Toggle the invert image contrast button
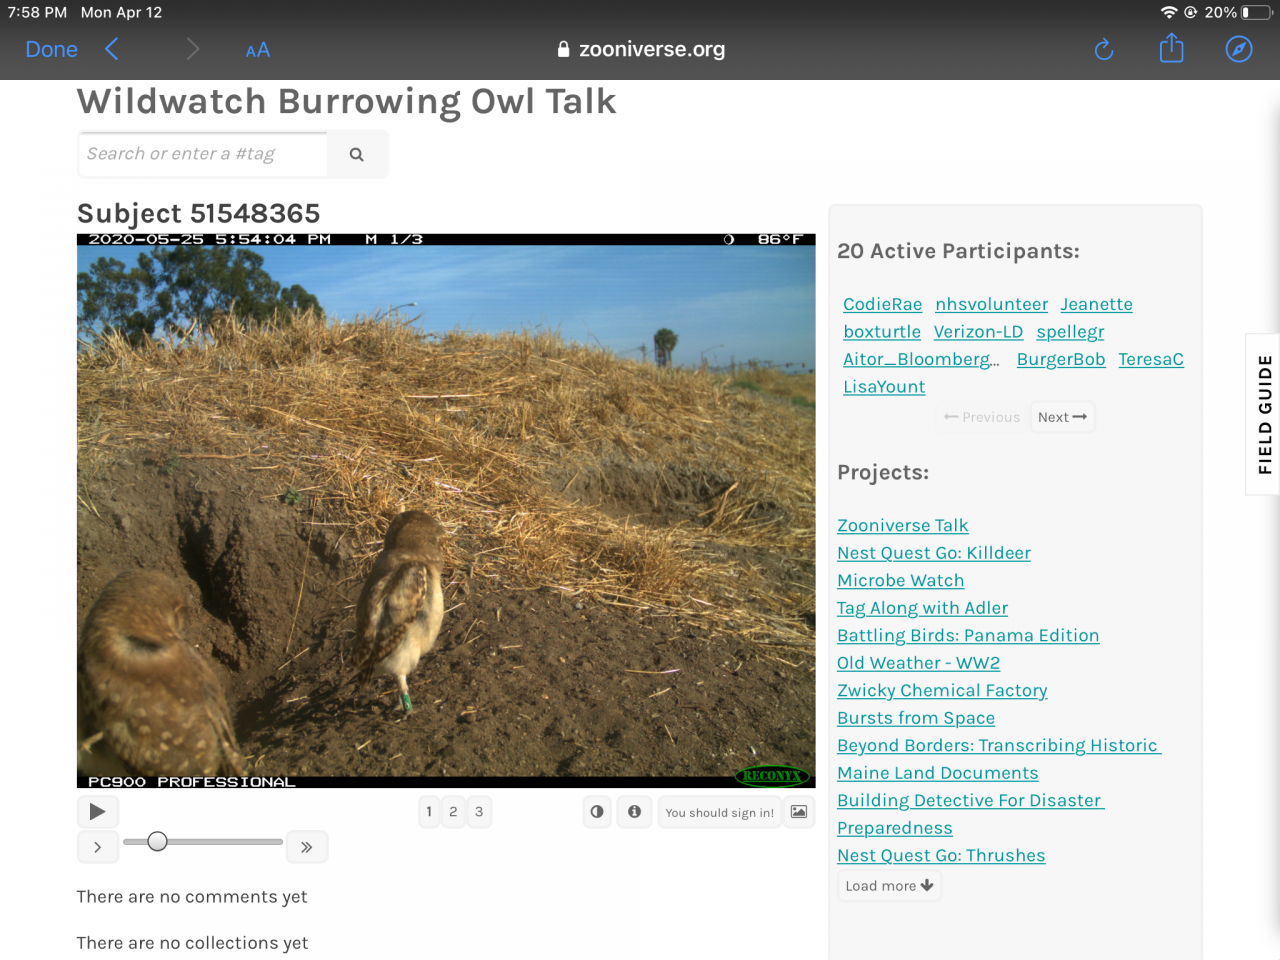 pos(597,812)
